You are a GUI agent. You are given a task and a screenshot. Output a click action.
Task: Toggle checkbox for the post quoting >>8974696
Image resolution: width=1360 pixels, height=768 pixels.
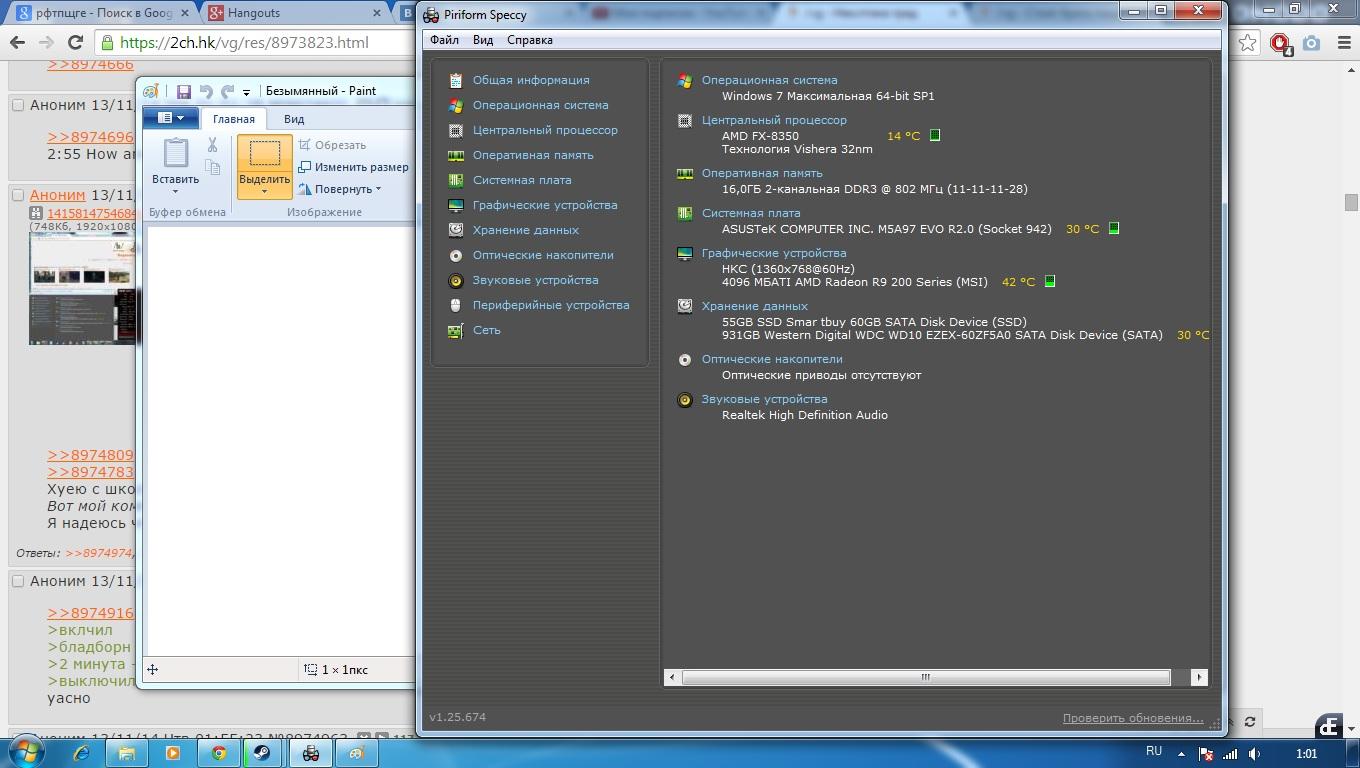[17, 105]
